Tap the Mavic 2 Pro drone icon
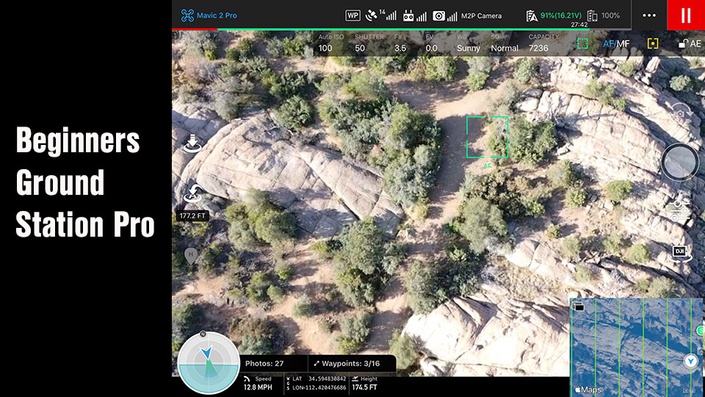Image resolution: width=705 pixels, height=397 pixels. (187, 15)
